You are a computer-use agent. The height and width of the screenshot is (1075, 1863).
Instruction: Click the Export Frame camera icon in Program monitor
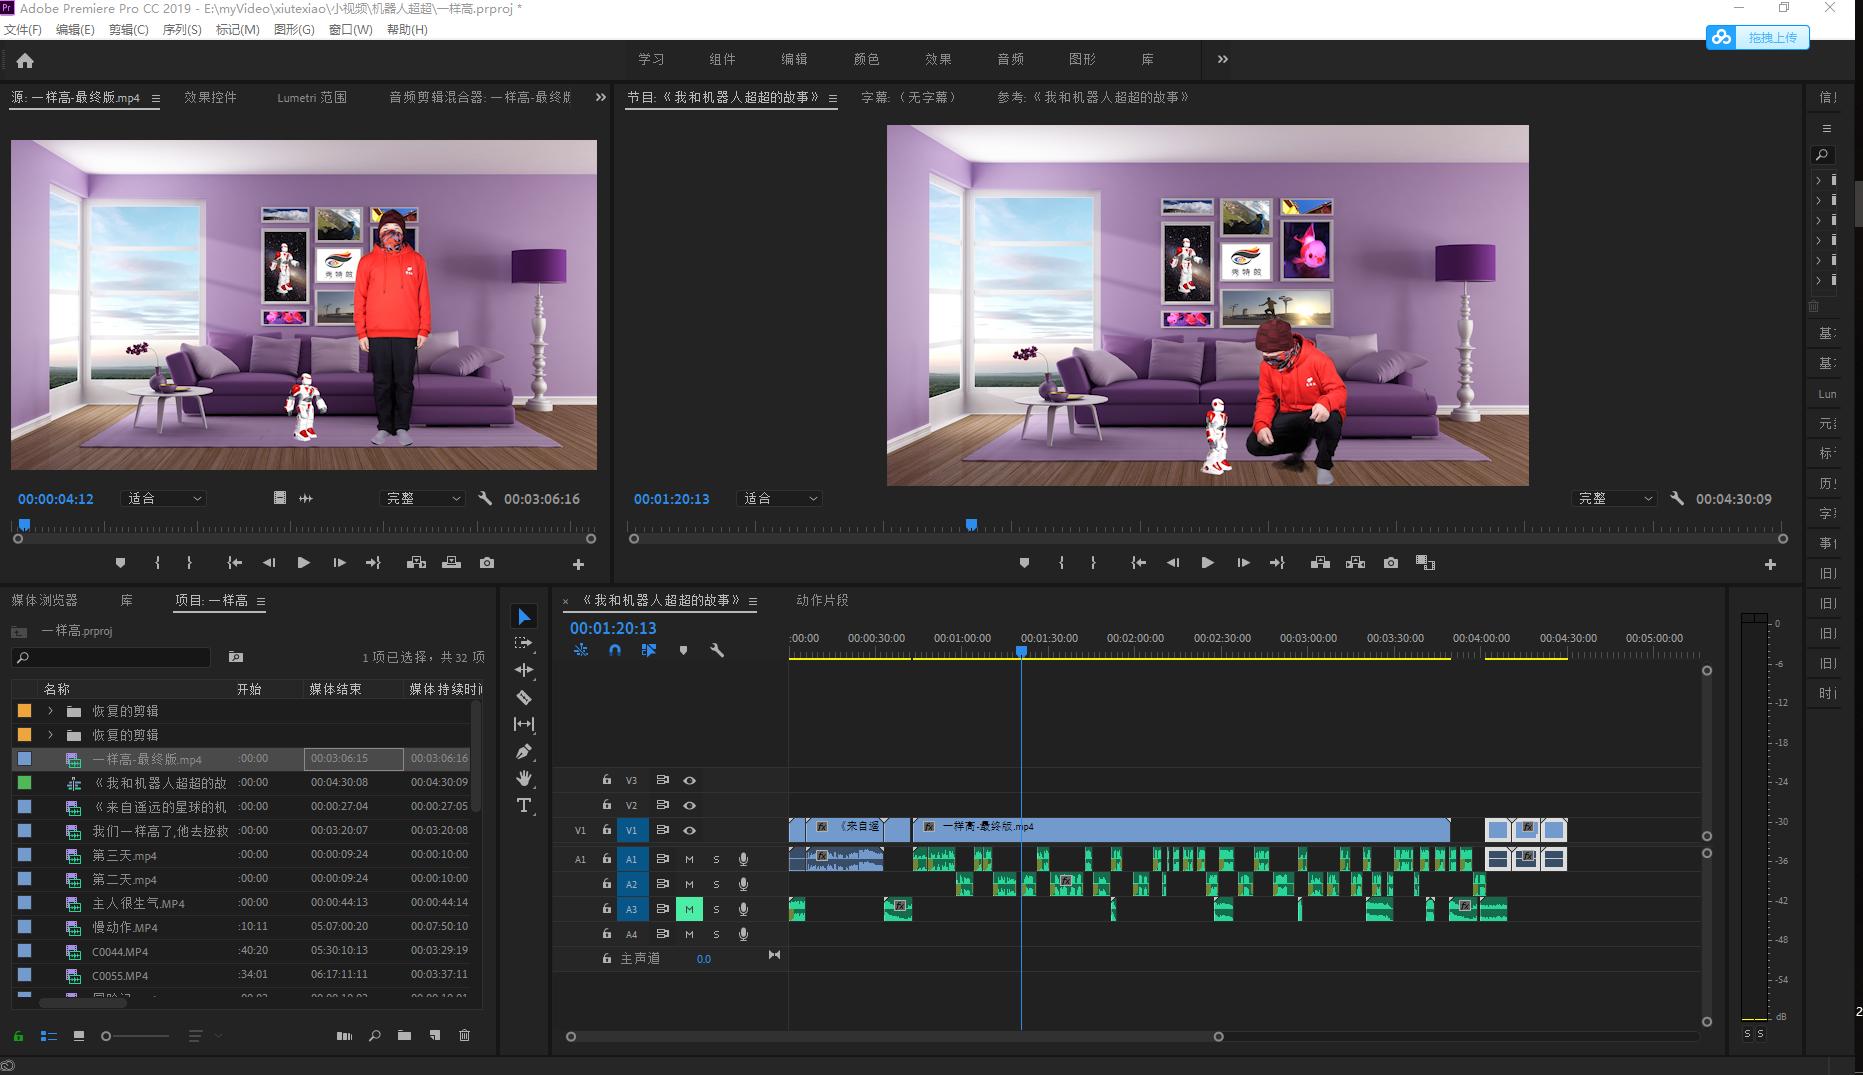tap(1390, 563)
